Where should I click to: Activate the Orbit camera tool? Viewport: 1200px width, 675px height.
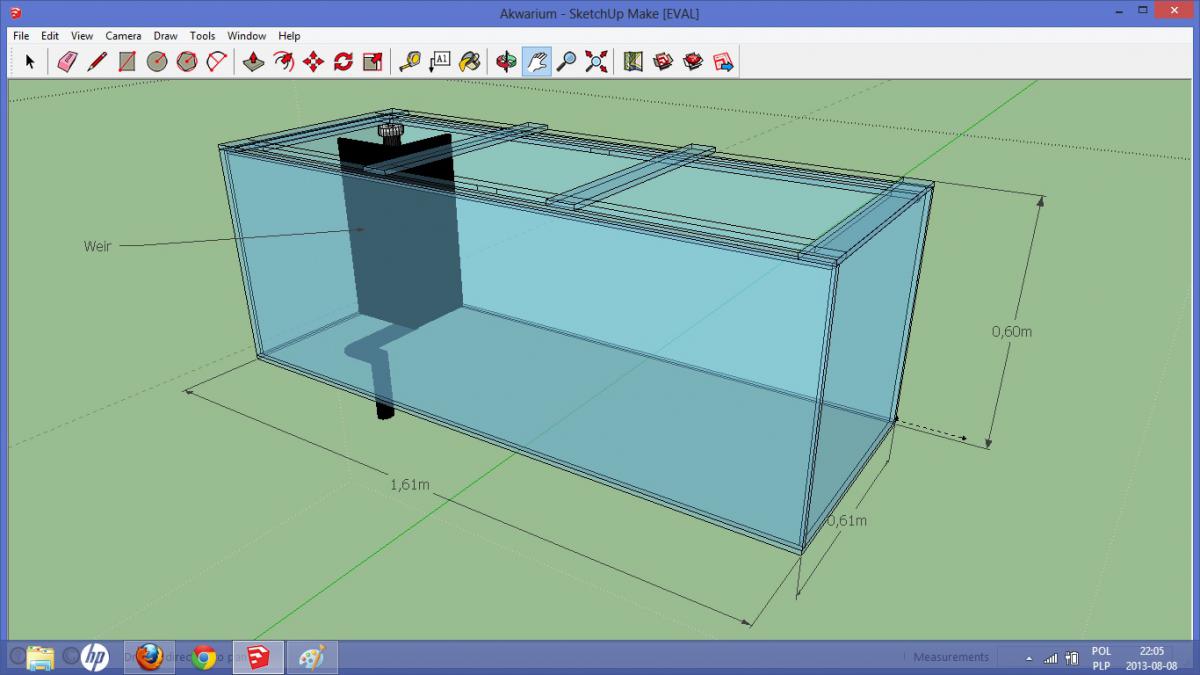point(507,62)
